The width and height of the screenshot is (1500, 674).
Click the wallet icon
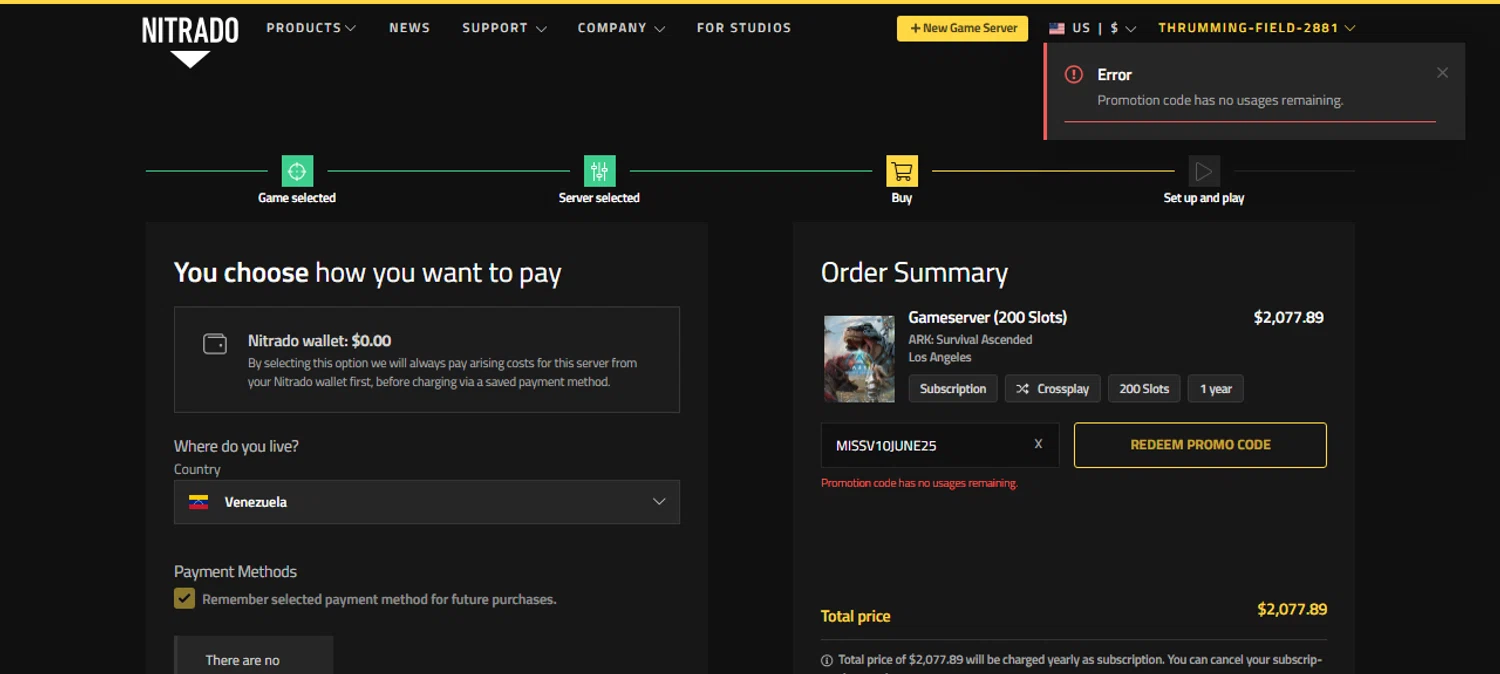tap(215, 344)
